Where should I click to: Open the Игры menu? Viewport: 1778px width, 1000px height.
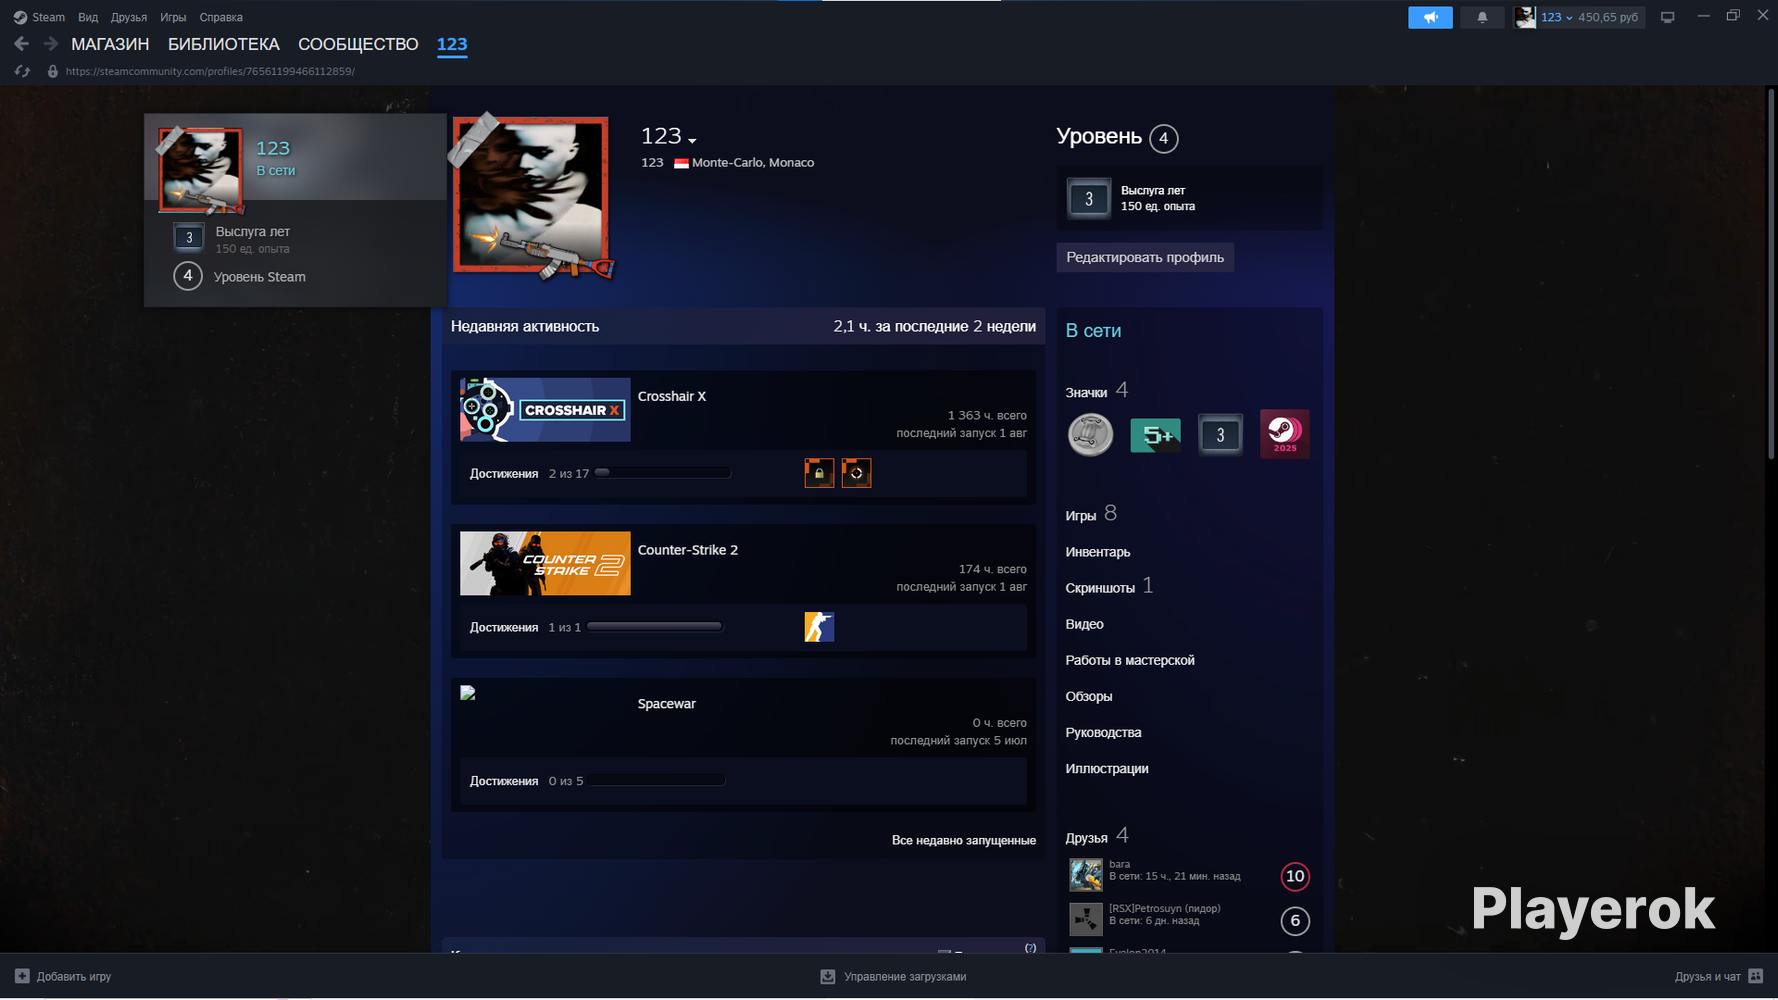(173, 17)
